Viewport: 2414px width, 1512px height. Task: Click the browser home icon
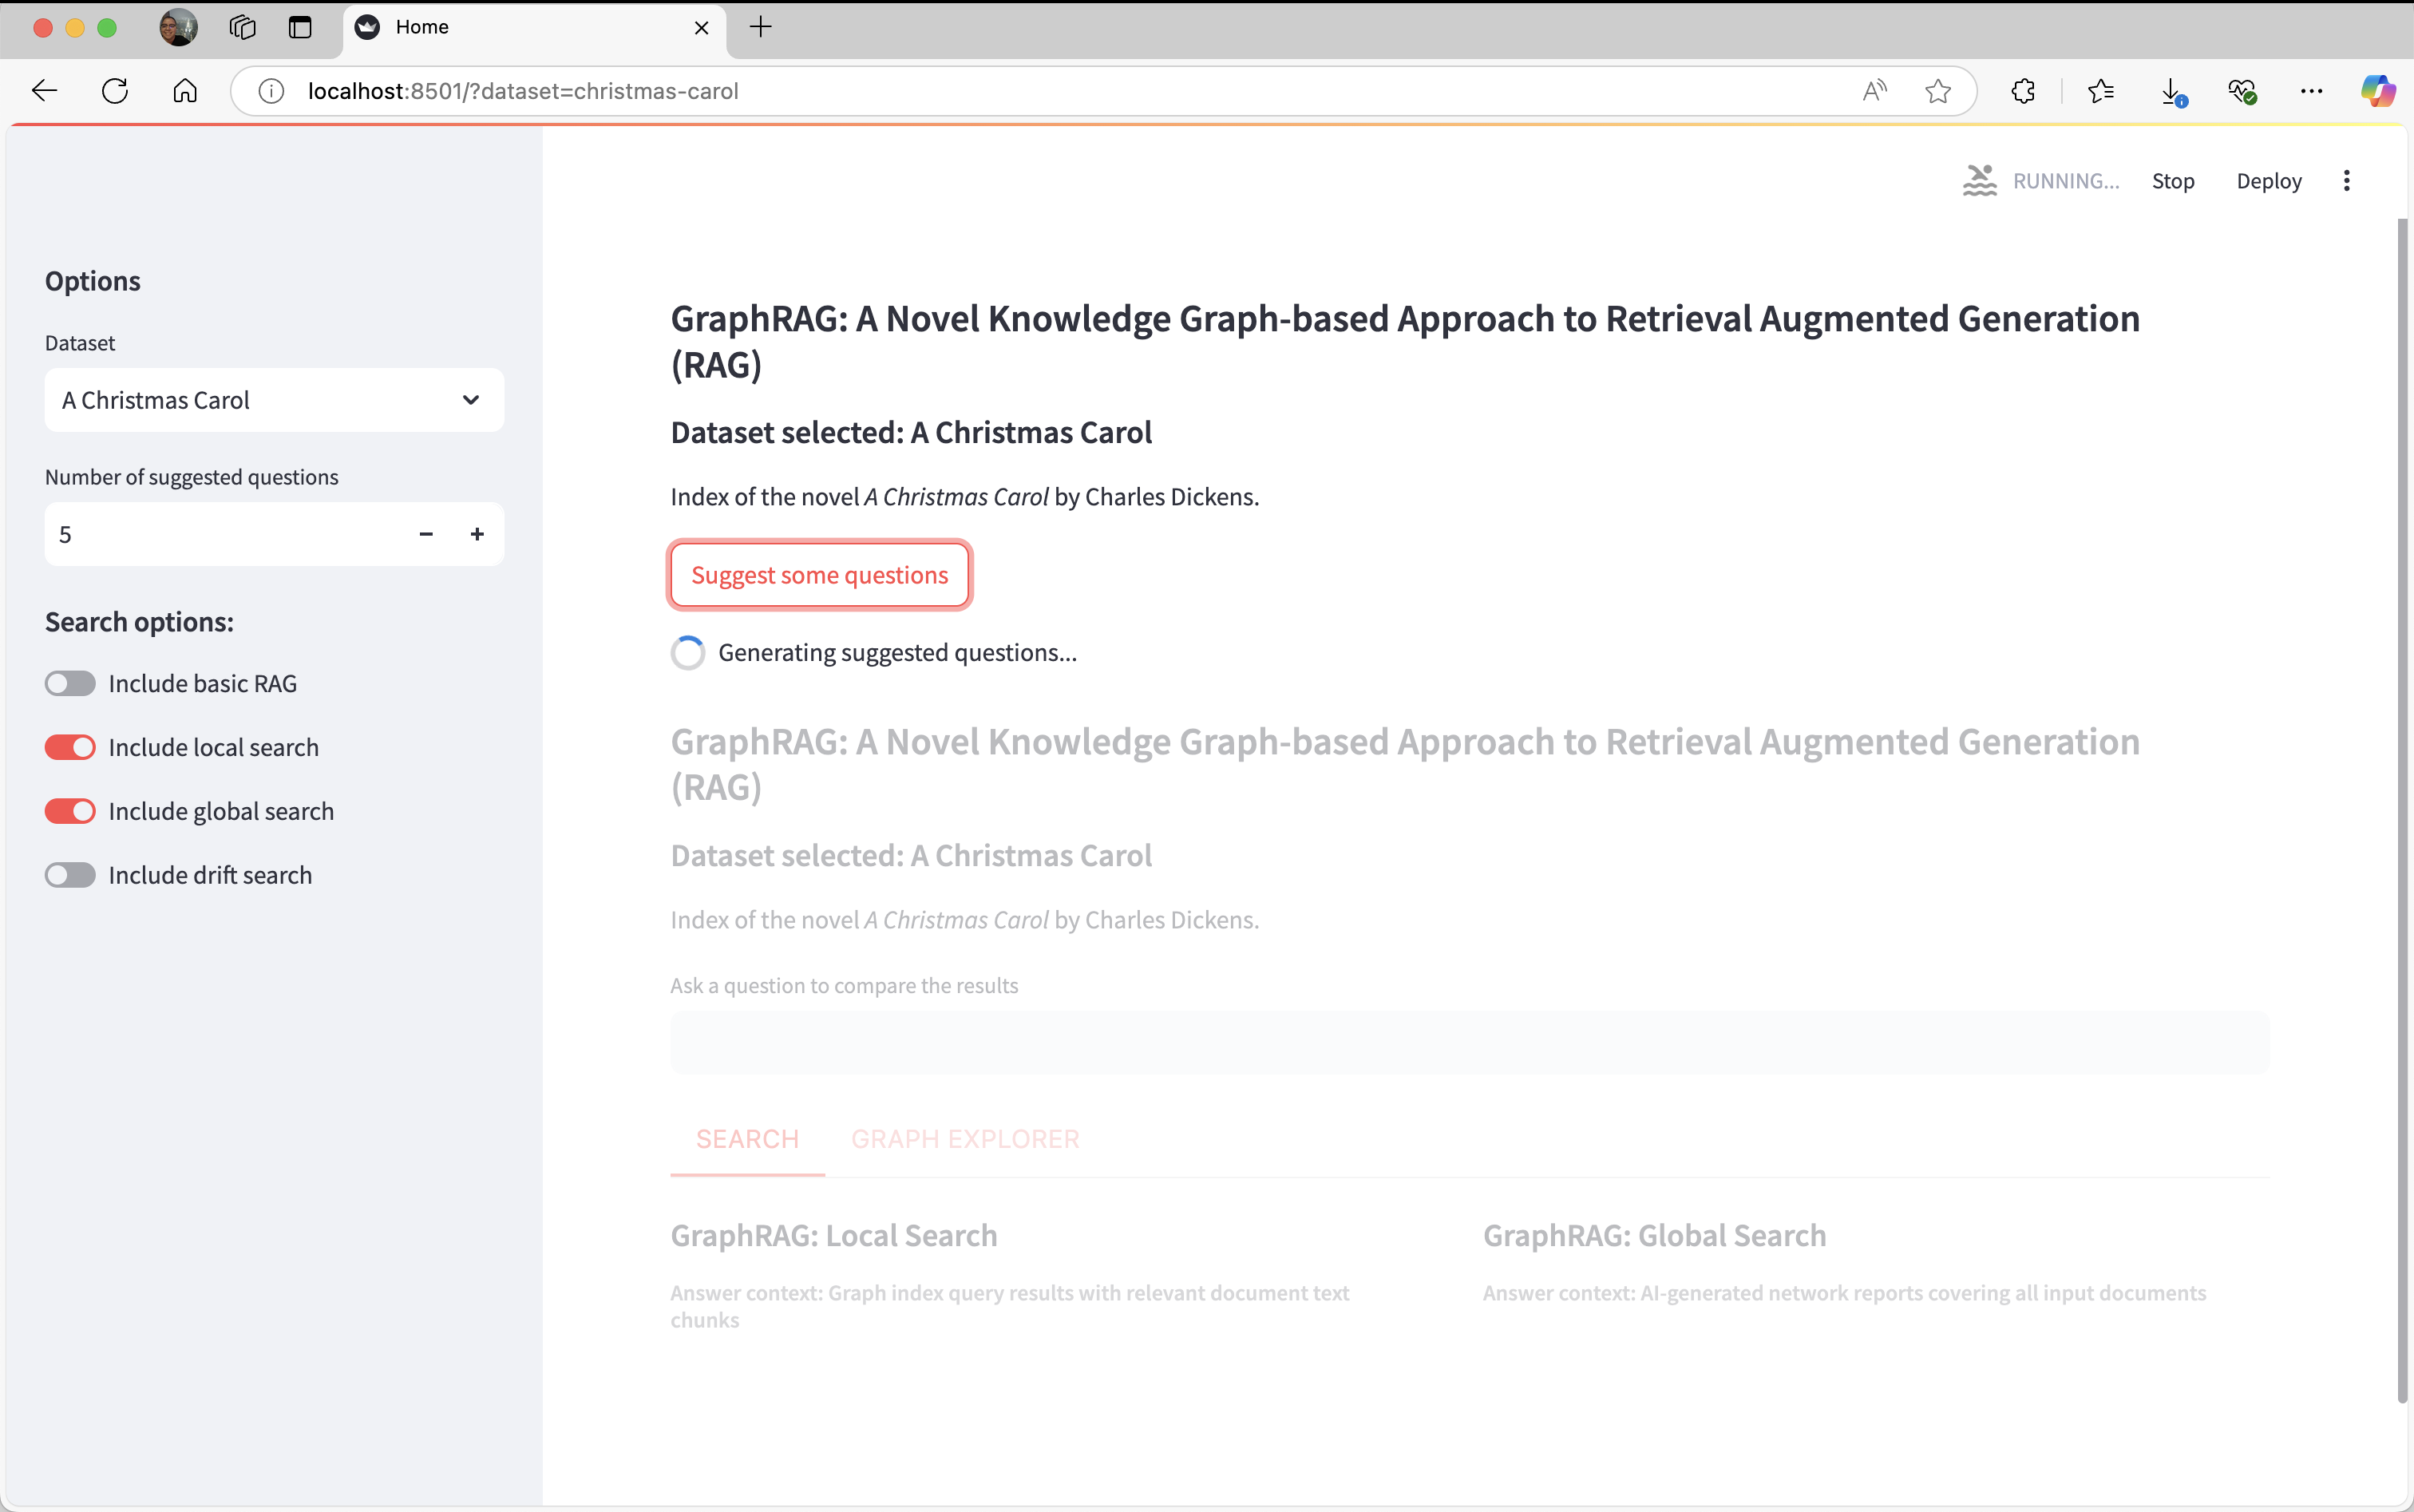click(x=185, y=91)
